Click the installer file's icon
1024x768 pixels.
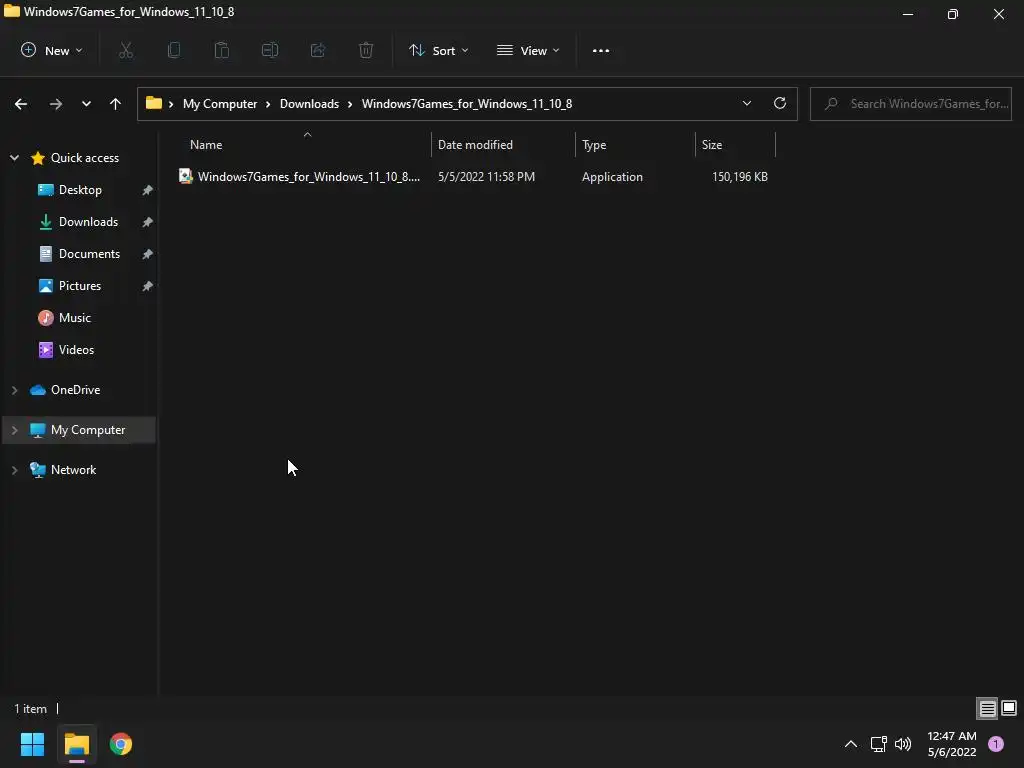[186, 176]
